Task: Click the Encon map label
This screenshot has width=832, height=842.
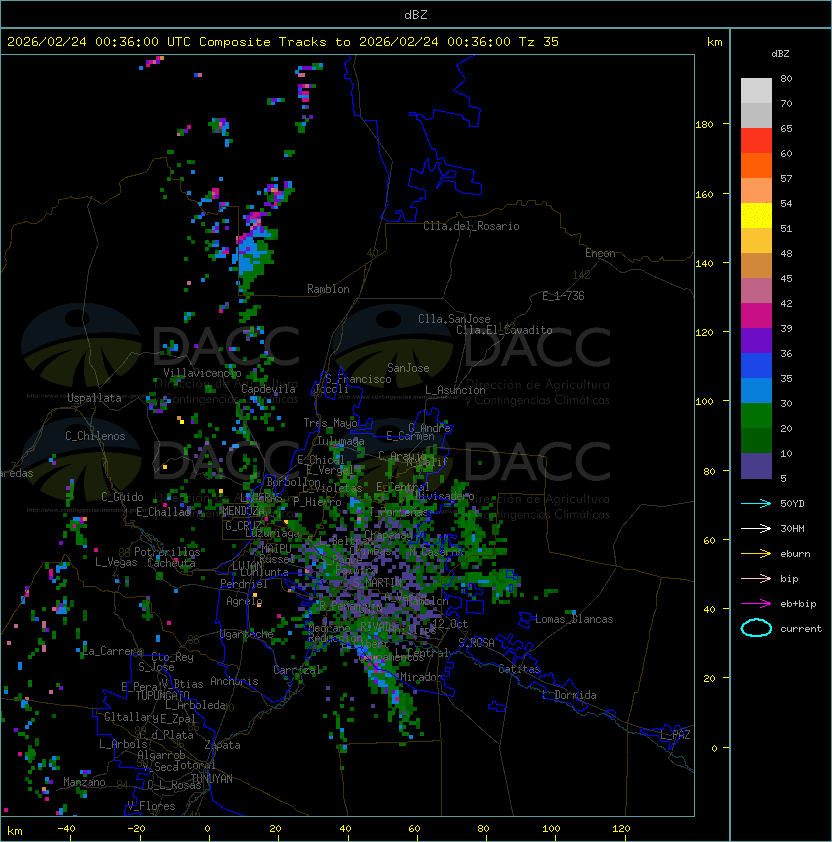Action: coord(600,253)
